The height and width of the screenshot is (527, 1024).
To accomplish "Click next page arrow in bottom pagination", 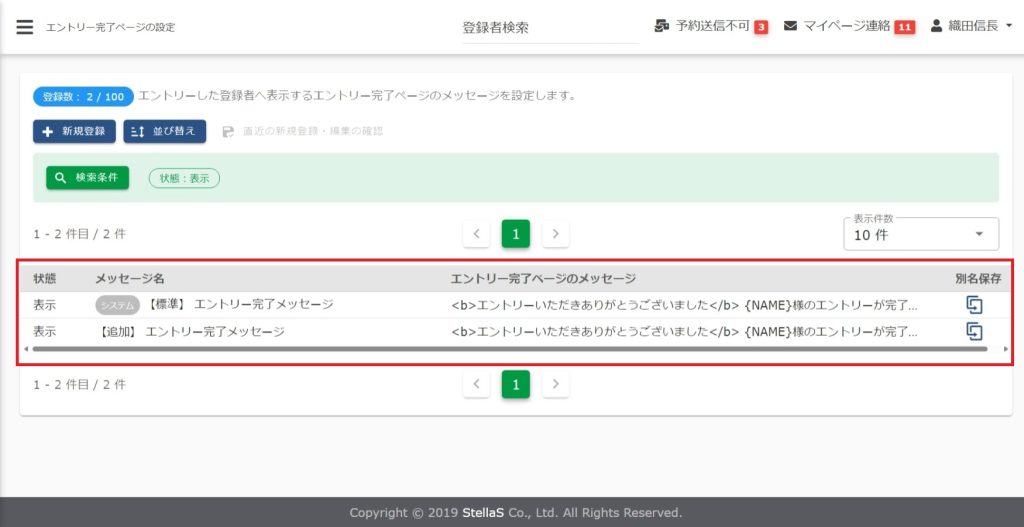I will (x=556, y=384).
